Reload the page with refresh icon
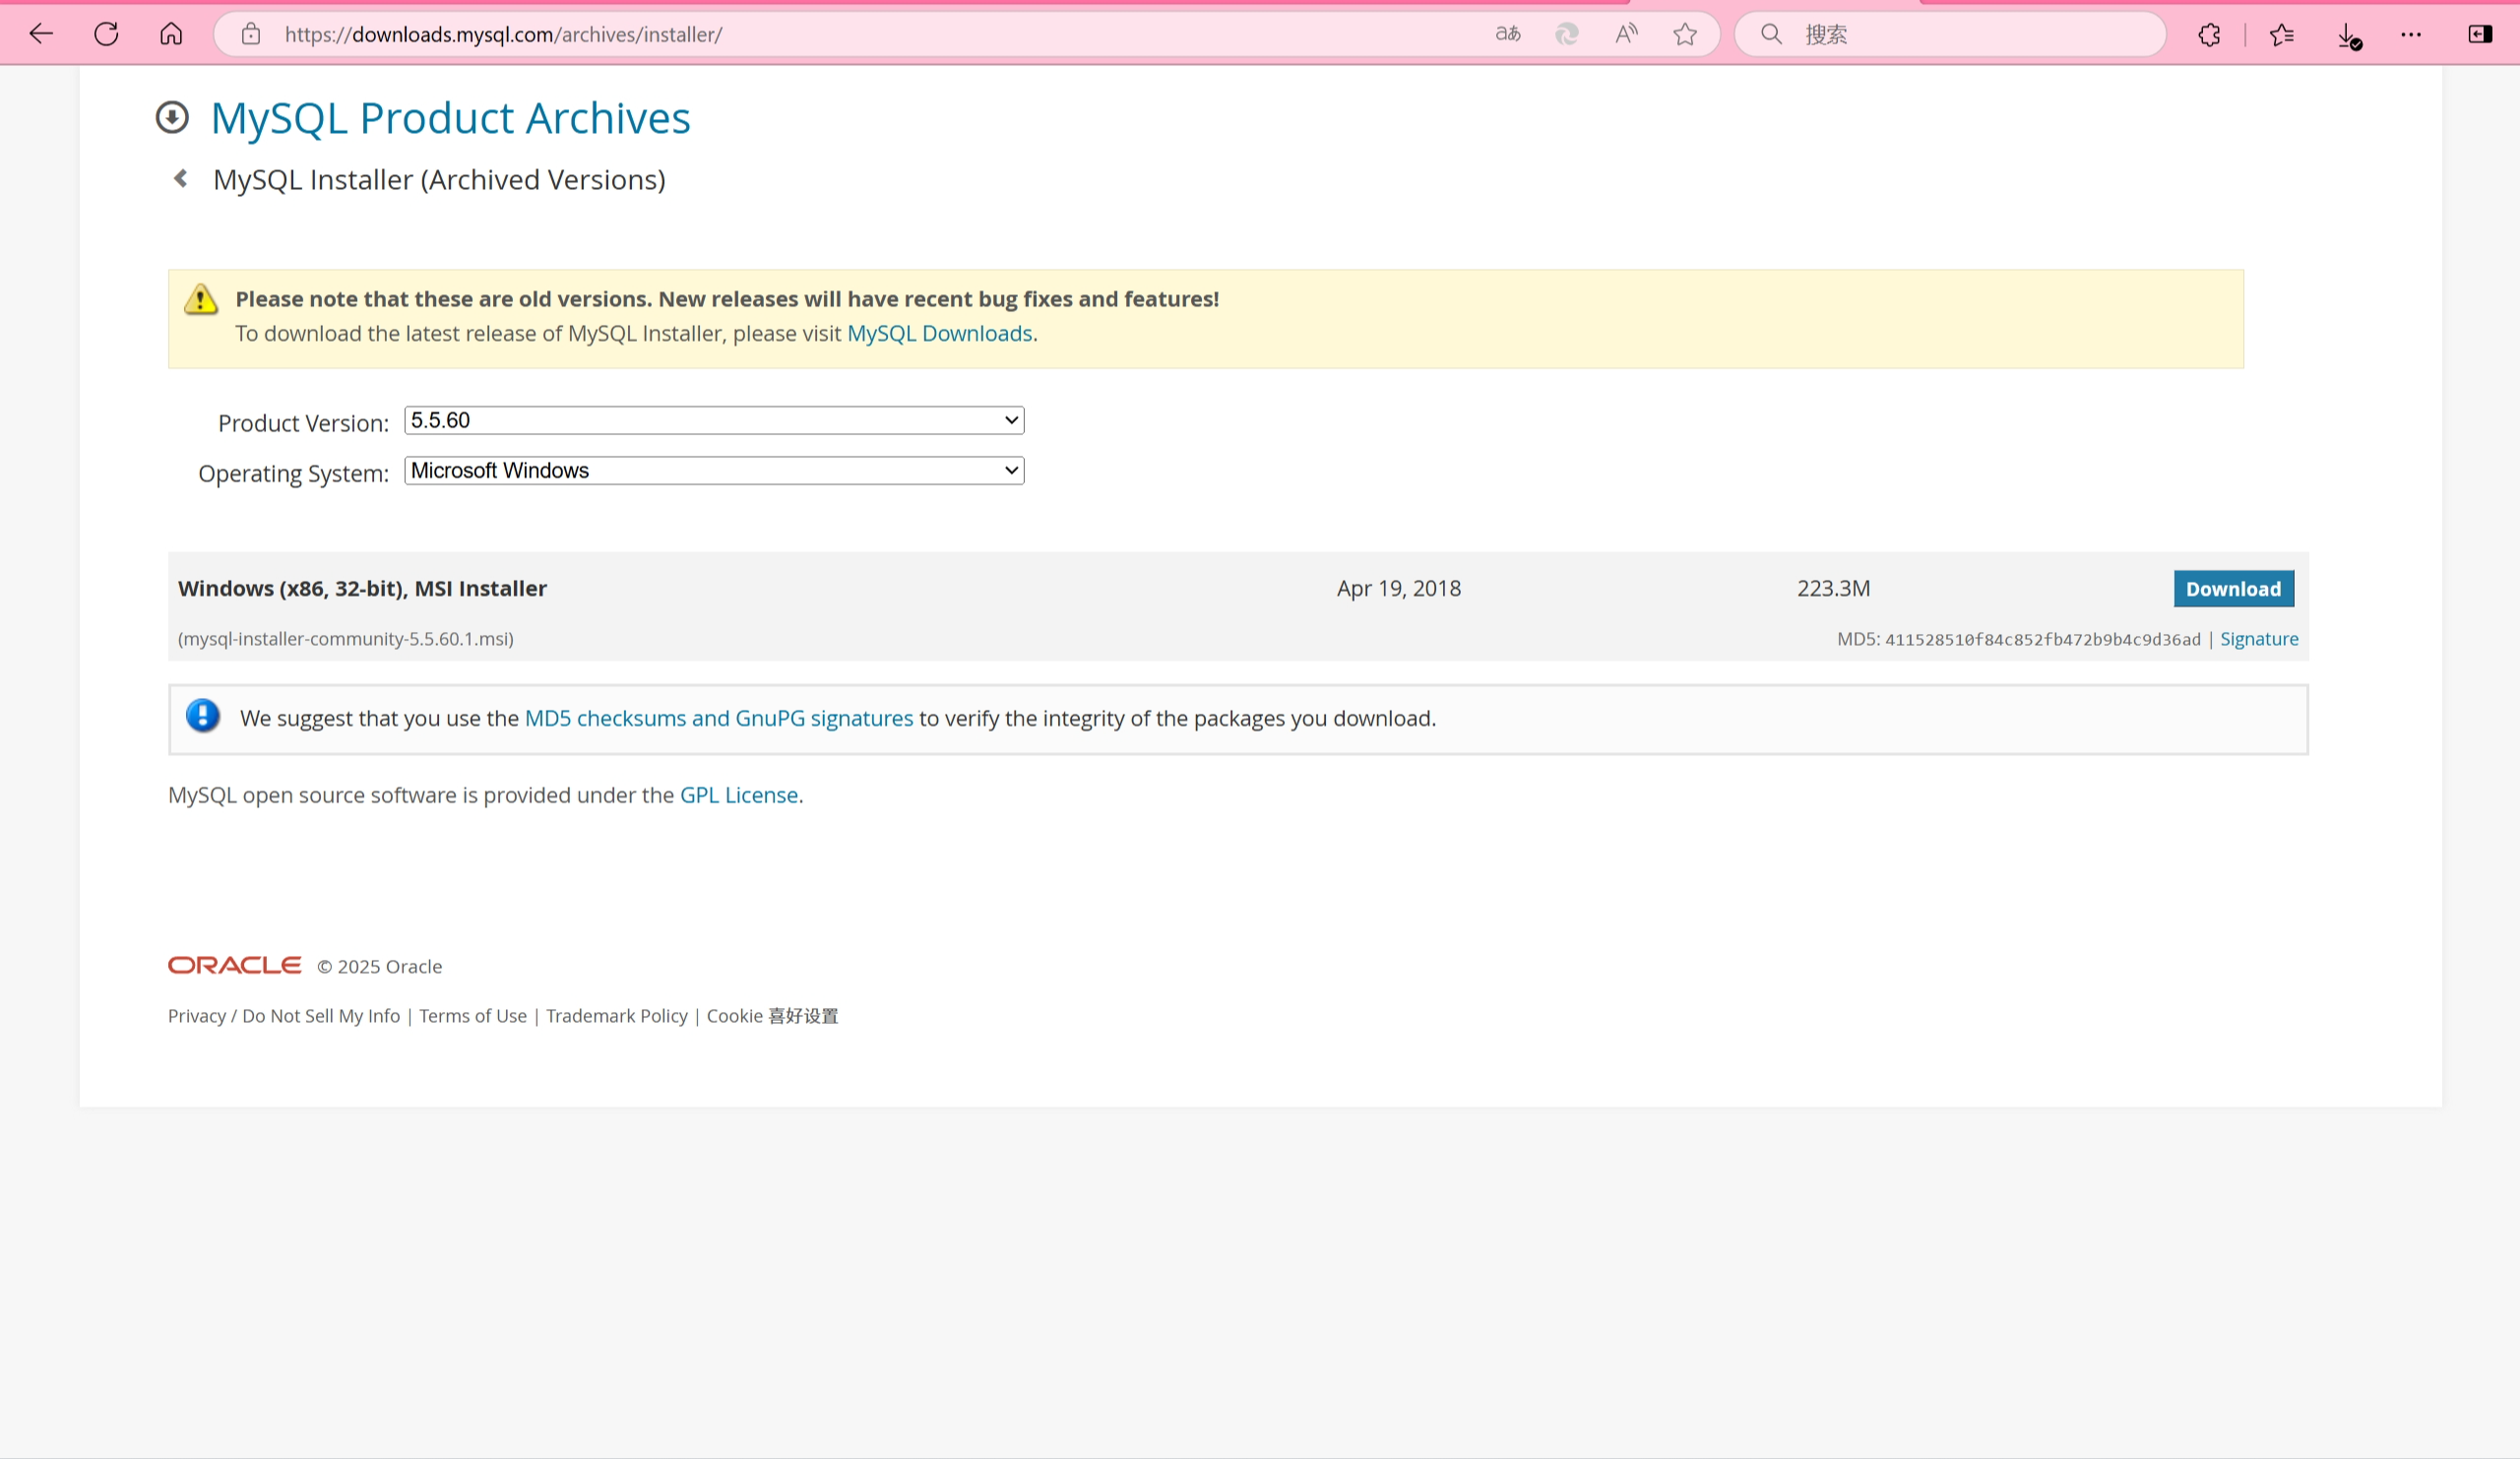This screenshot has height=1459, width=2520. pos(106,34)
